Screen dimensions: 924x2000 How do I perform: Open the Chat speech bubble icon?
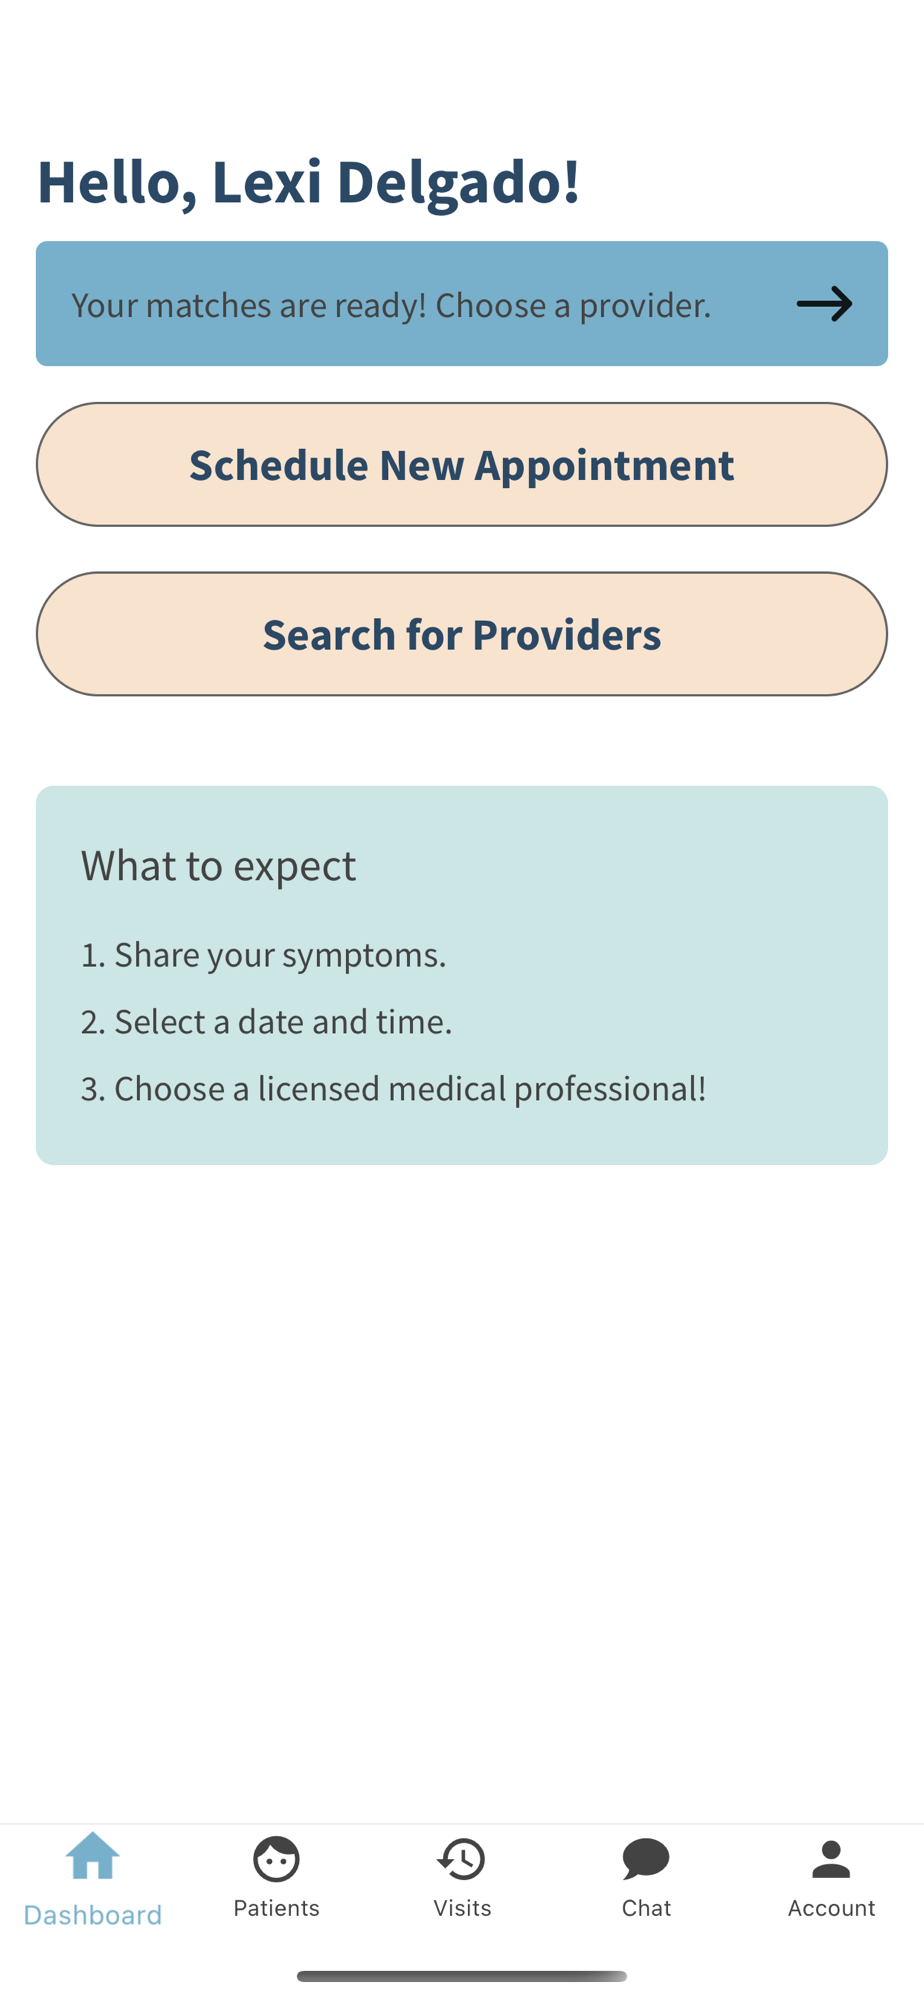coord(646,1859)
